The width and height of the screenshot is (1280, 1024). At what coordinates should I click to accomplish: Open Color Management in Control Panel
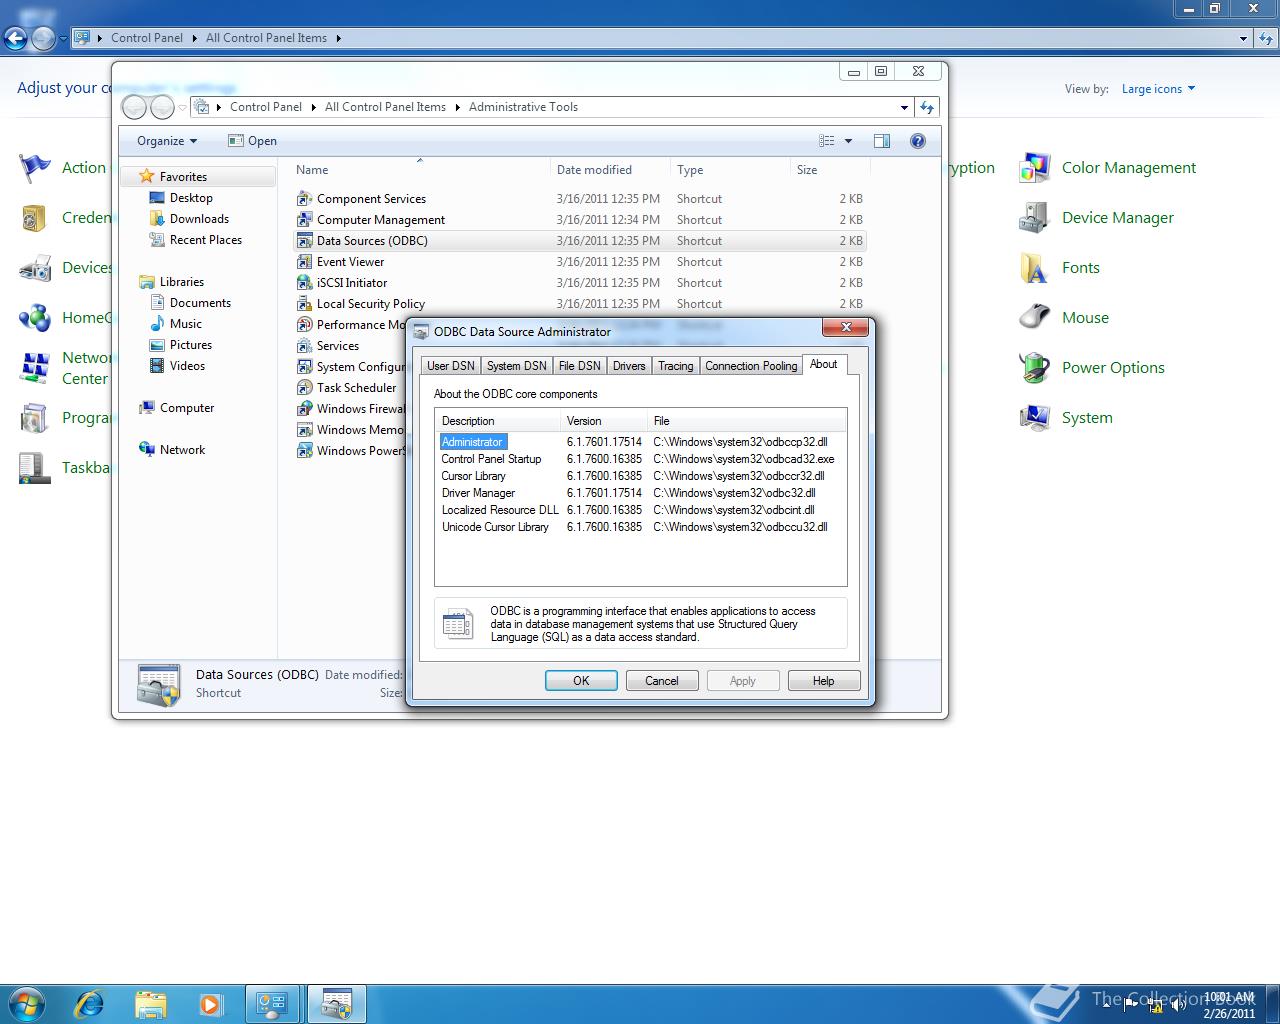pos(1128,167)
